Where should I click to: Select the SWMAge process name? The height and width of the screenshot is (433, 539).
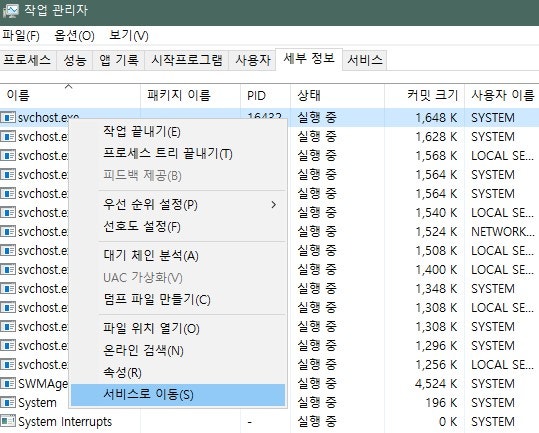pos(43,384)
